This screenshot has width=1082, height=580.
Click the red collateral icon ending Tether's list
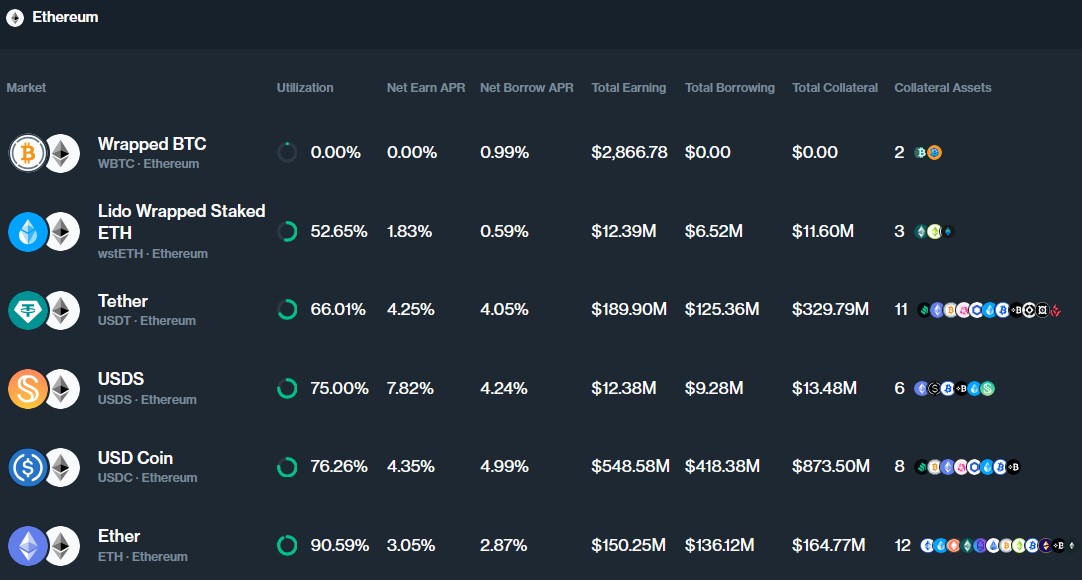(x=1055, y=310)
